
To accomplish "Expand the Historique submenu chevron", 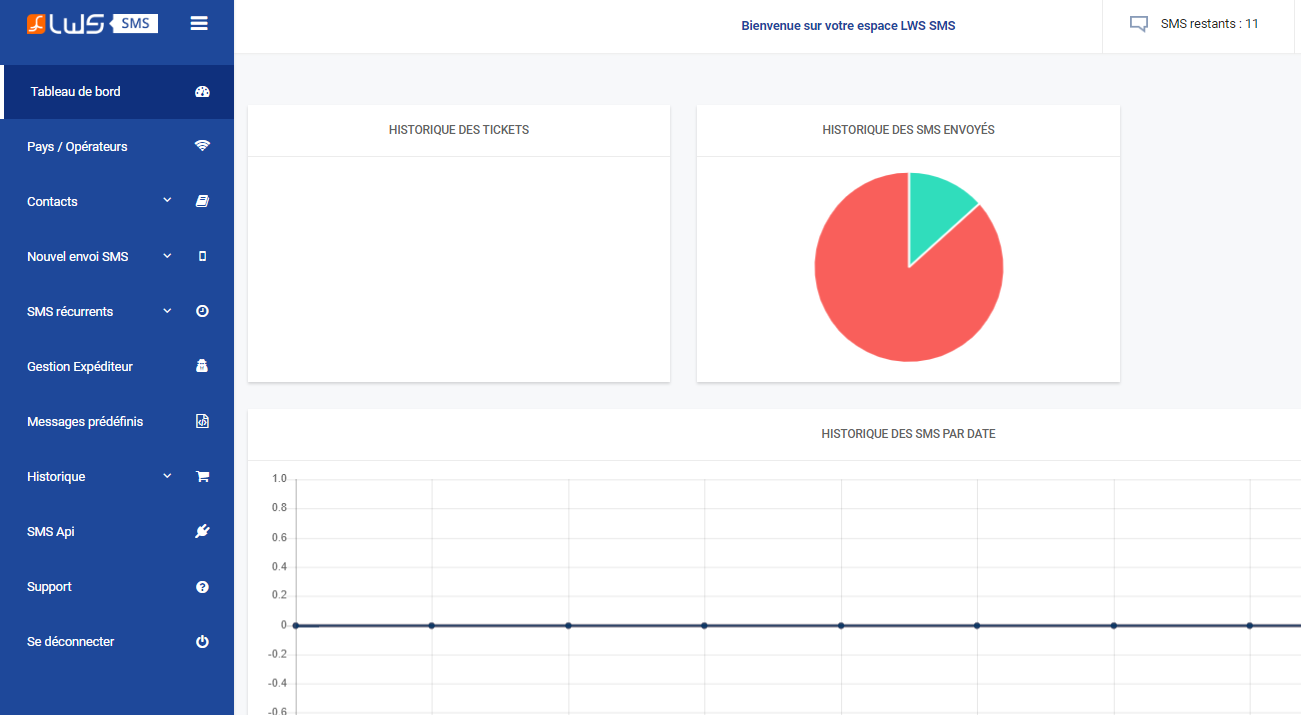I will 167,476.
